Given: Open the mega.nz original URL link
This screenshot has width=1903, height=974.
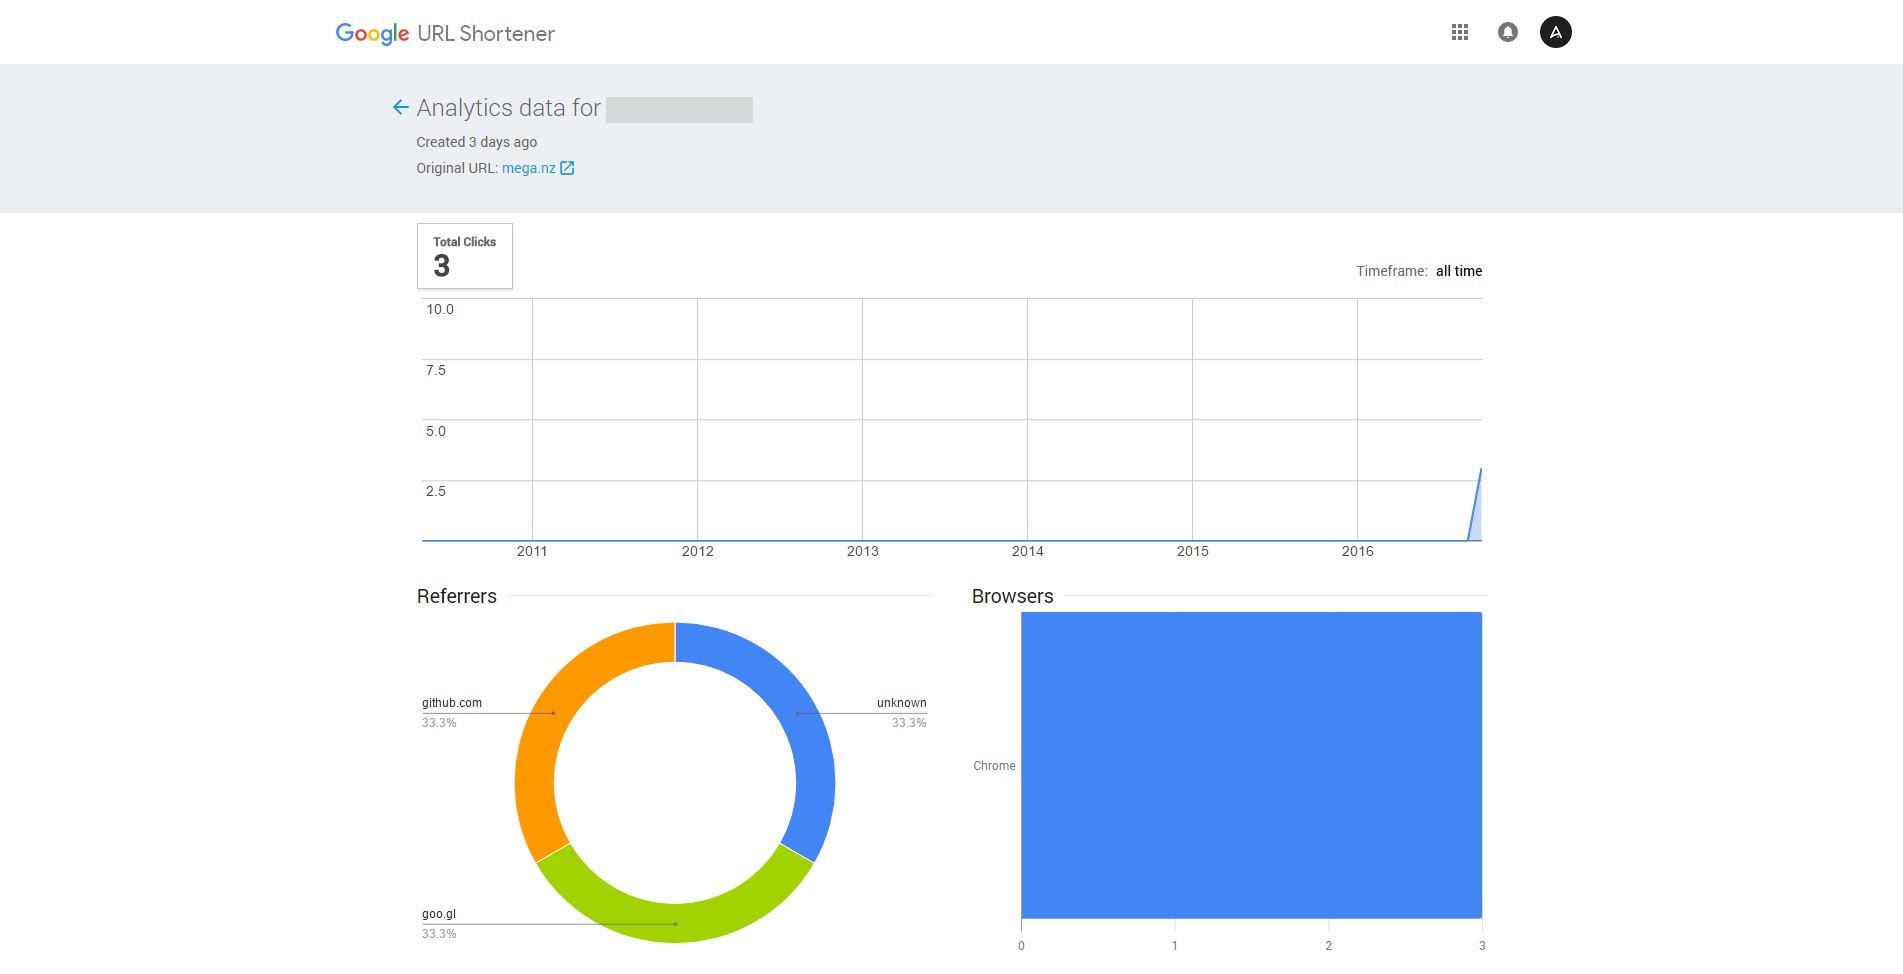Looking at the screenshot, I should pos(528,168).
